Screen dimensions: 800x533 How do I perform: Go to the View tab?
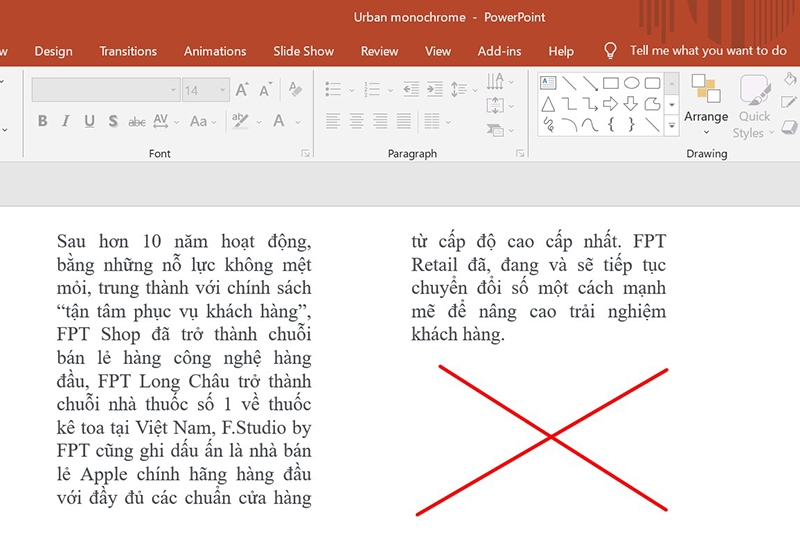pos(438,51)
